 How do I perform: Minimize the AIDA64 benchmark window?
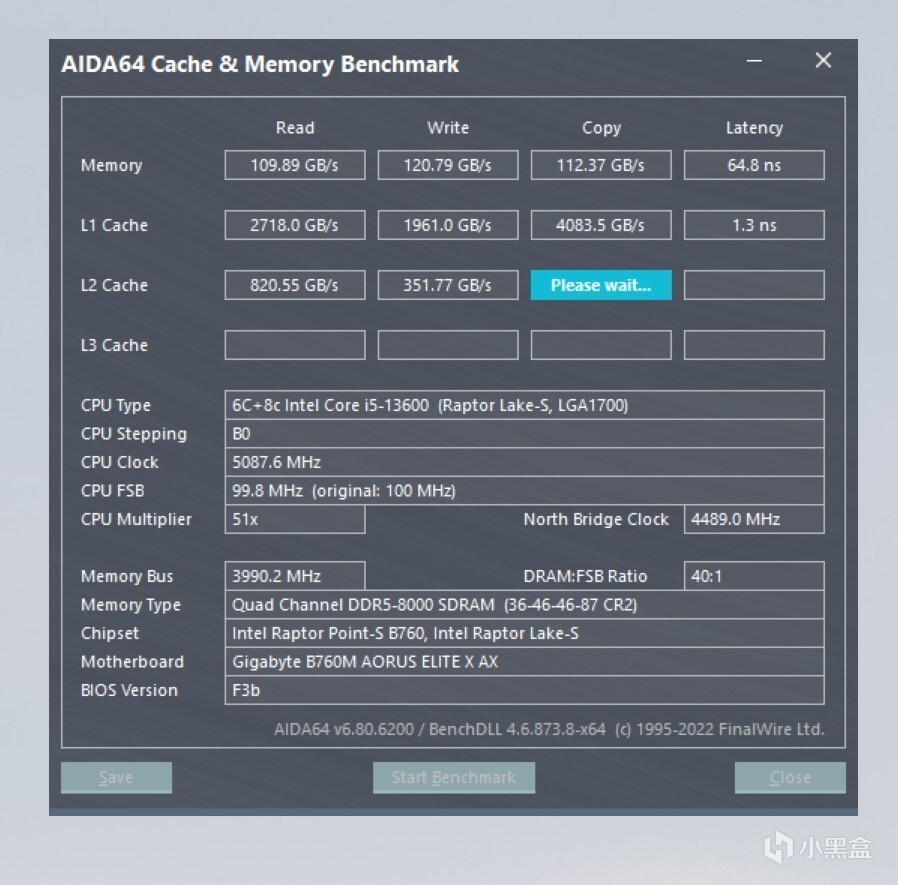754,61
